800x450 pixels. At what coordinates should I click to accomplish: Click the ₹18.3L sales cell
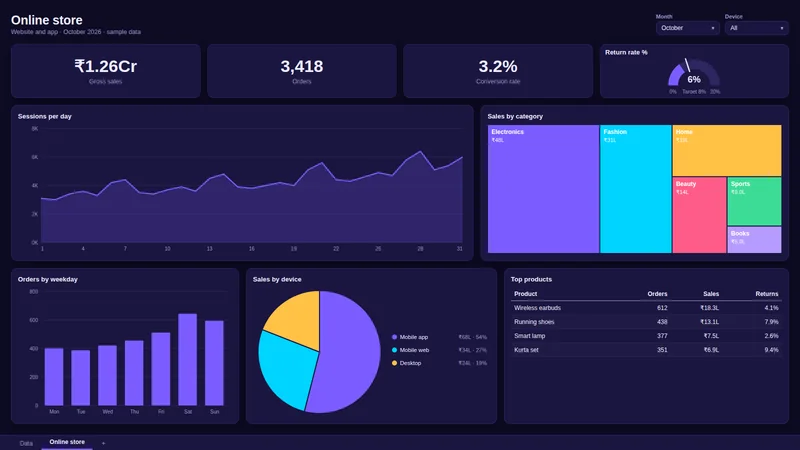[x=710, y=308]
